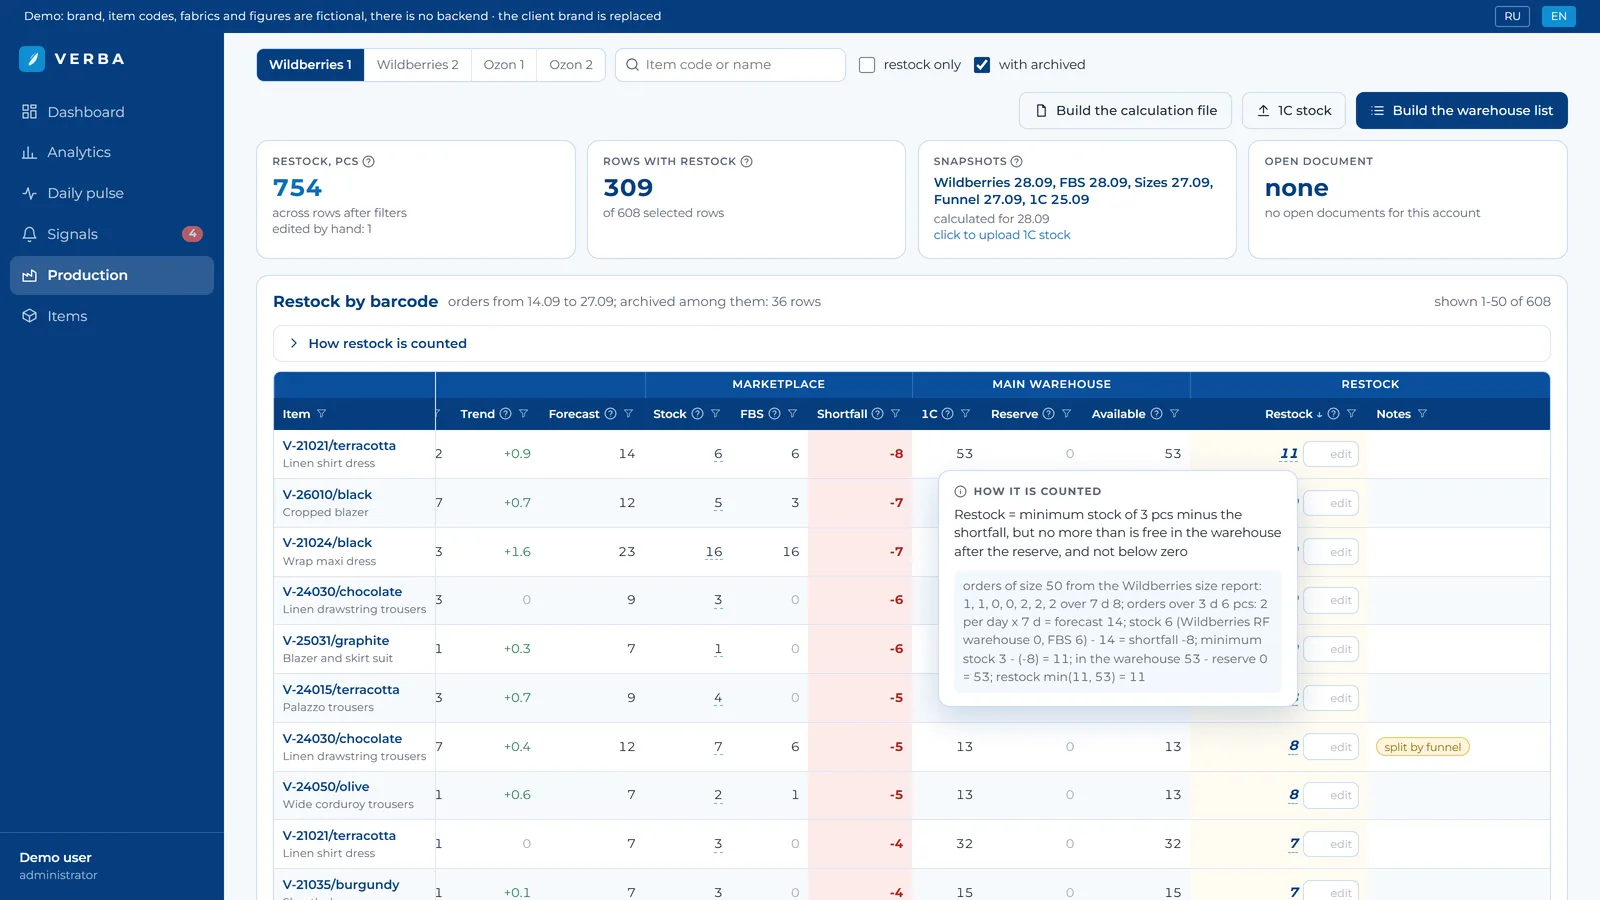1600x900 pixels.
Task: Click the Trend column help icon
Action: pos(505,414)
